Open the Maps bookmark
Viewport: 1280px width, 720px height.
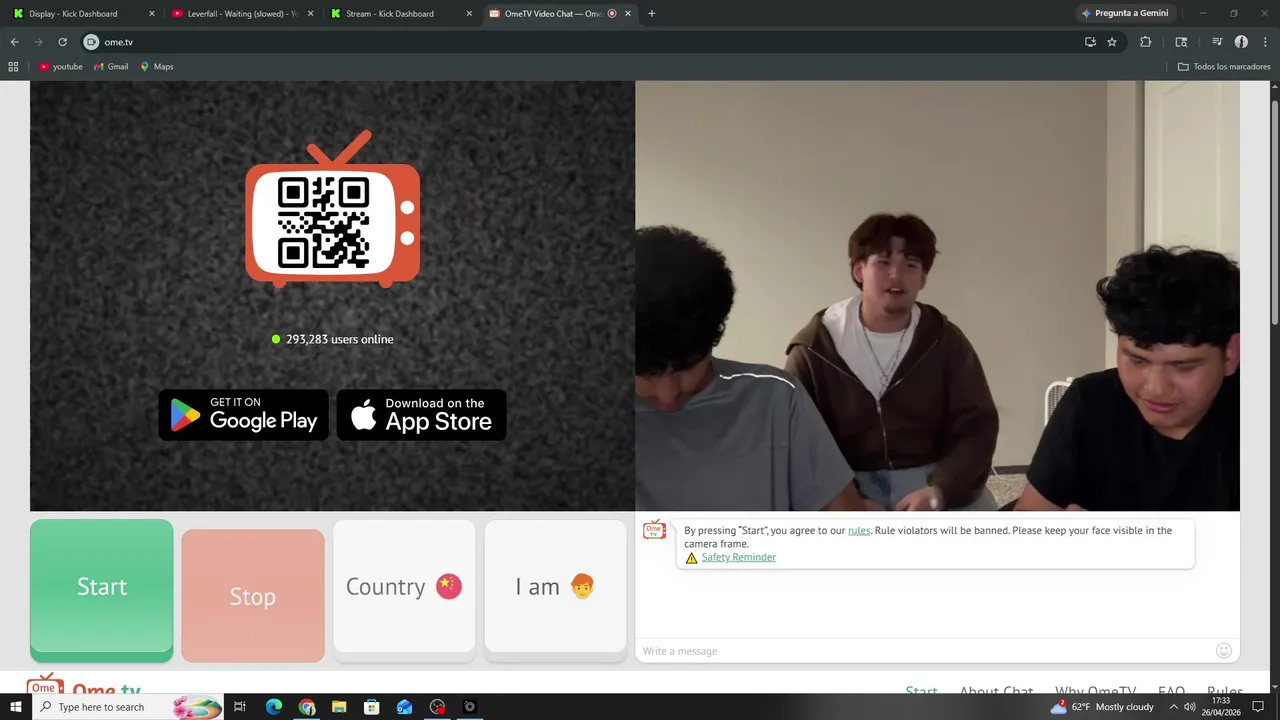point(157,67)
